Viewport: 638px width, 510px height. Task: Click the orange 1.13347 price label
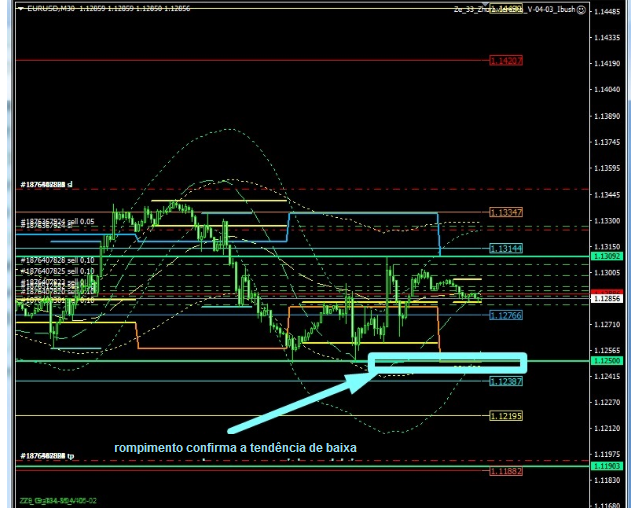[x=506, y=212]
